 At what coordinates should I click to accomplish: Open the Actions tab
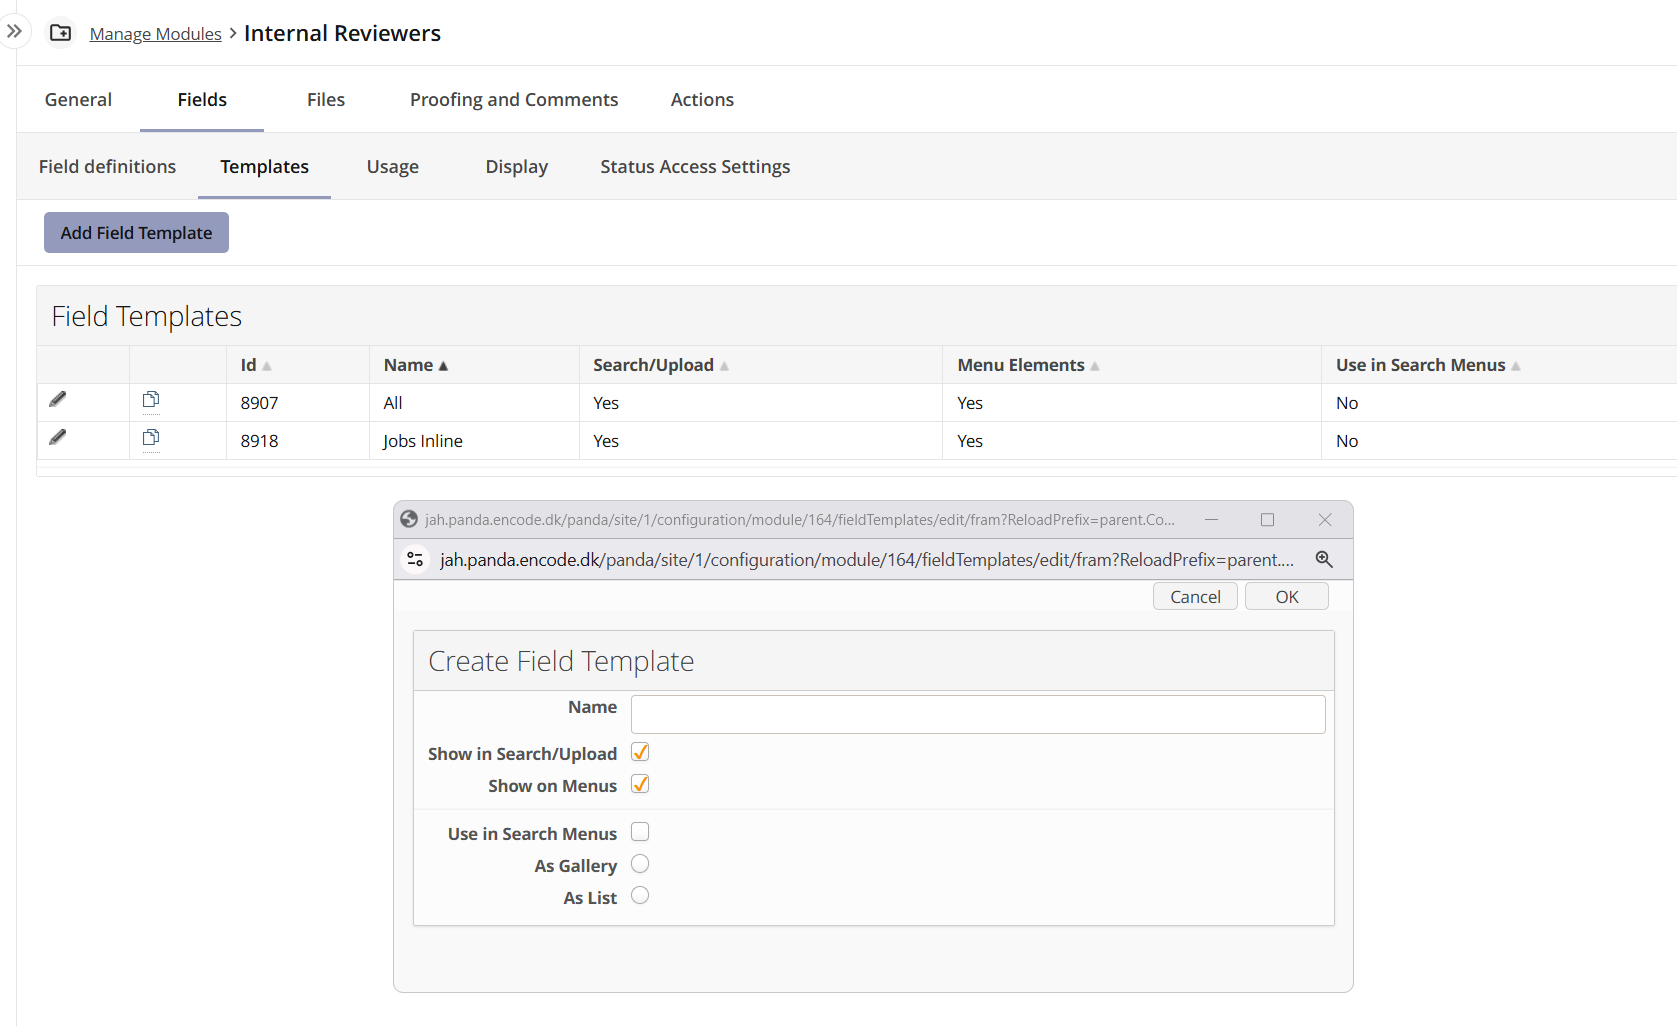[x=702, y=100]
